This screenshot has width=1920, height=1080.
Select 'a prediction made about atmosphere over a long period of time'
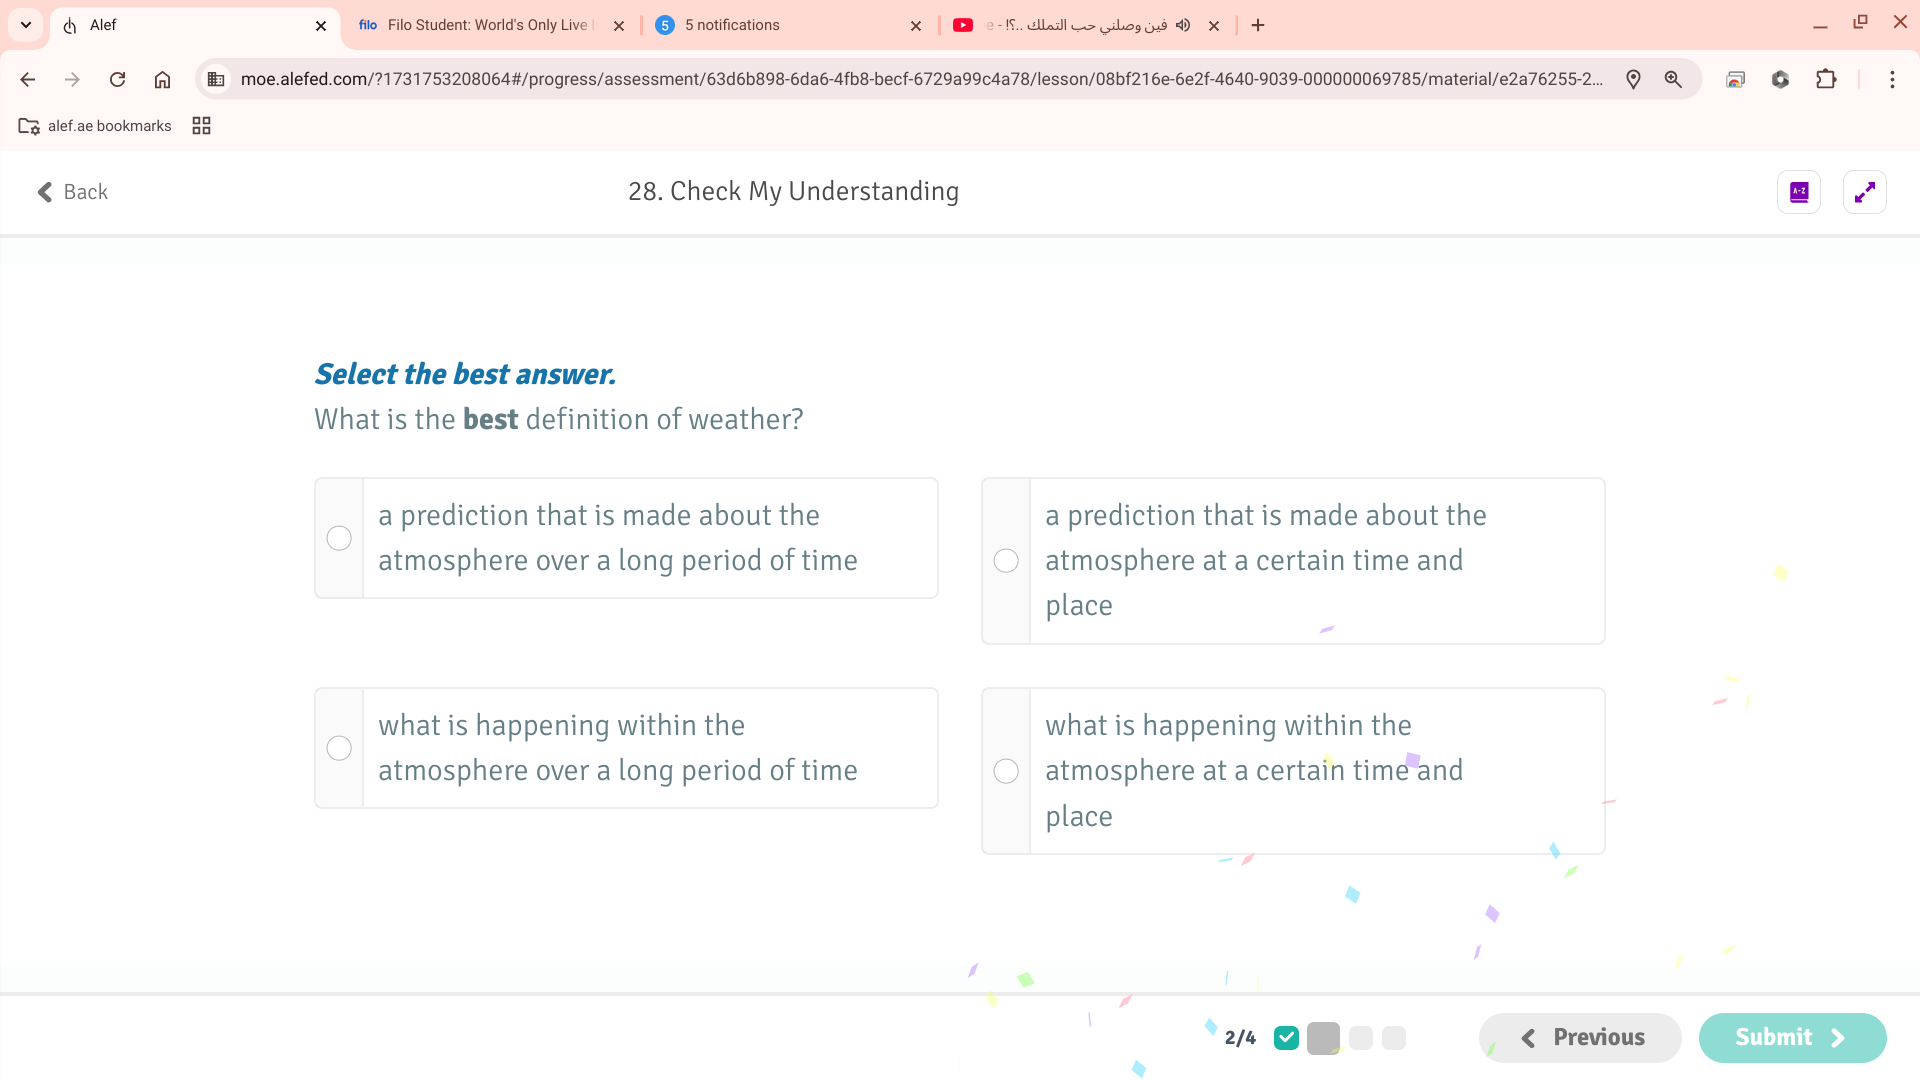coord(339,537)
